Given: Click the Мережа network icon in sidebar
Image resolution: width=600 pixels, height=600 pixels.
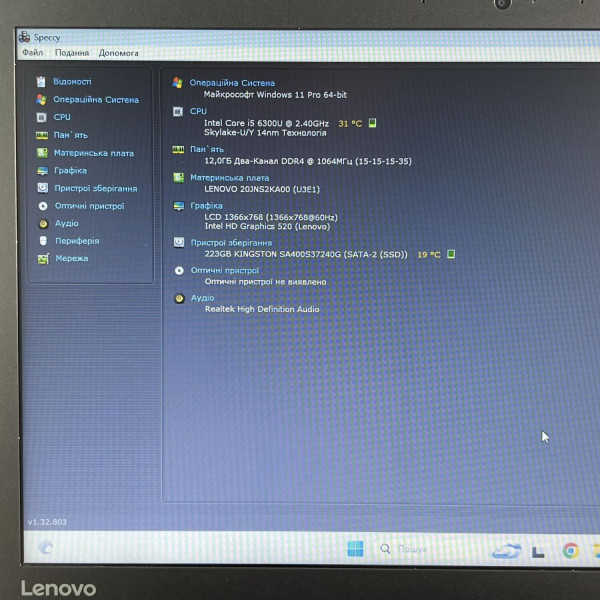Looking at the screenshot, I should (43, 259).
